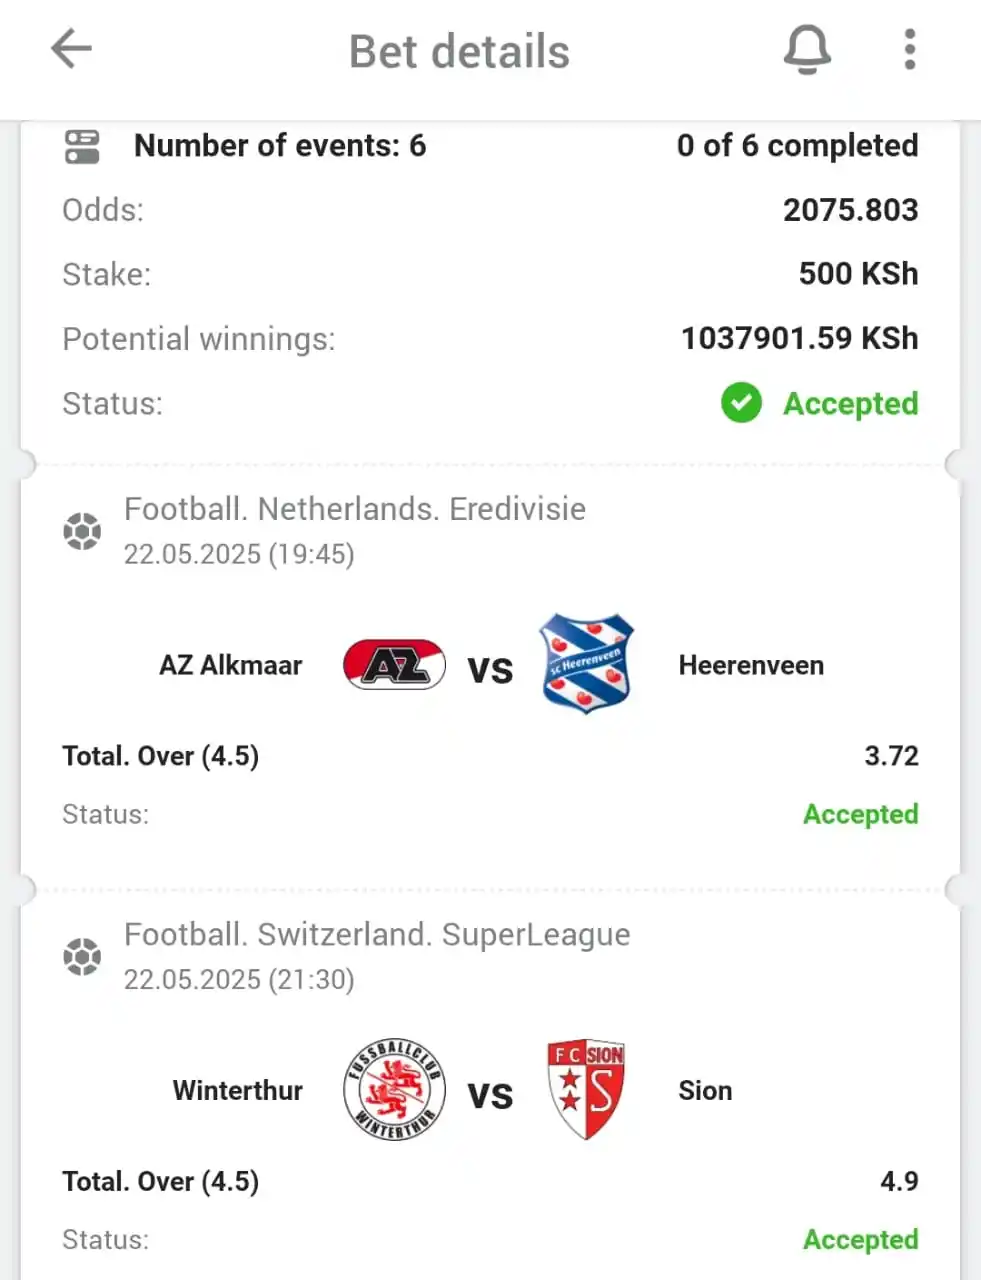The image size is (981, 1280).
Task: Click the green Accepted checkmark icon
Action: [x=741, y=403]
